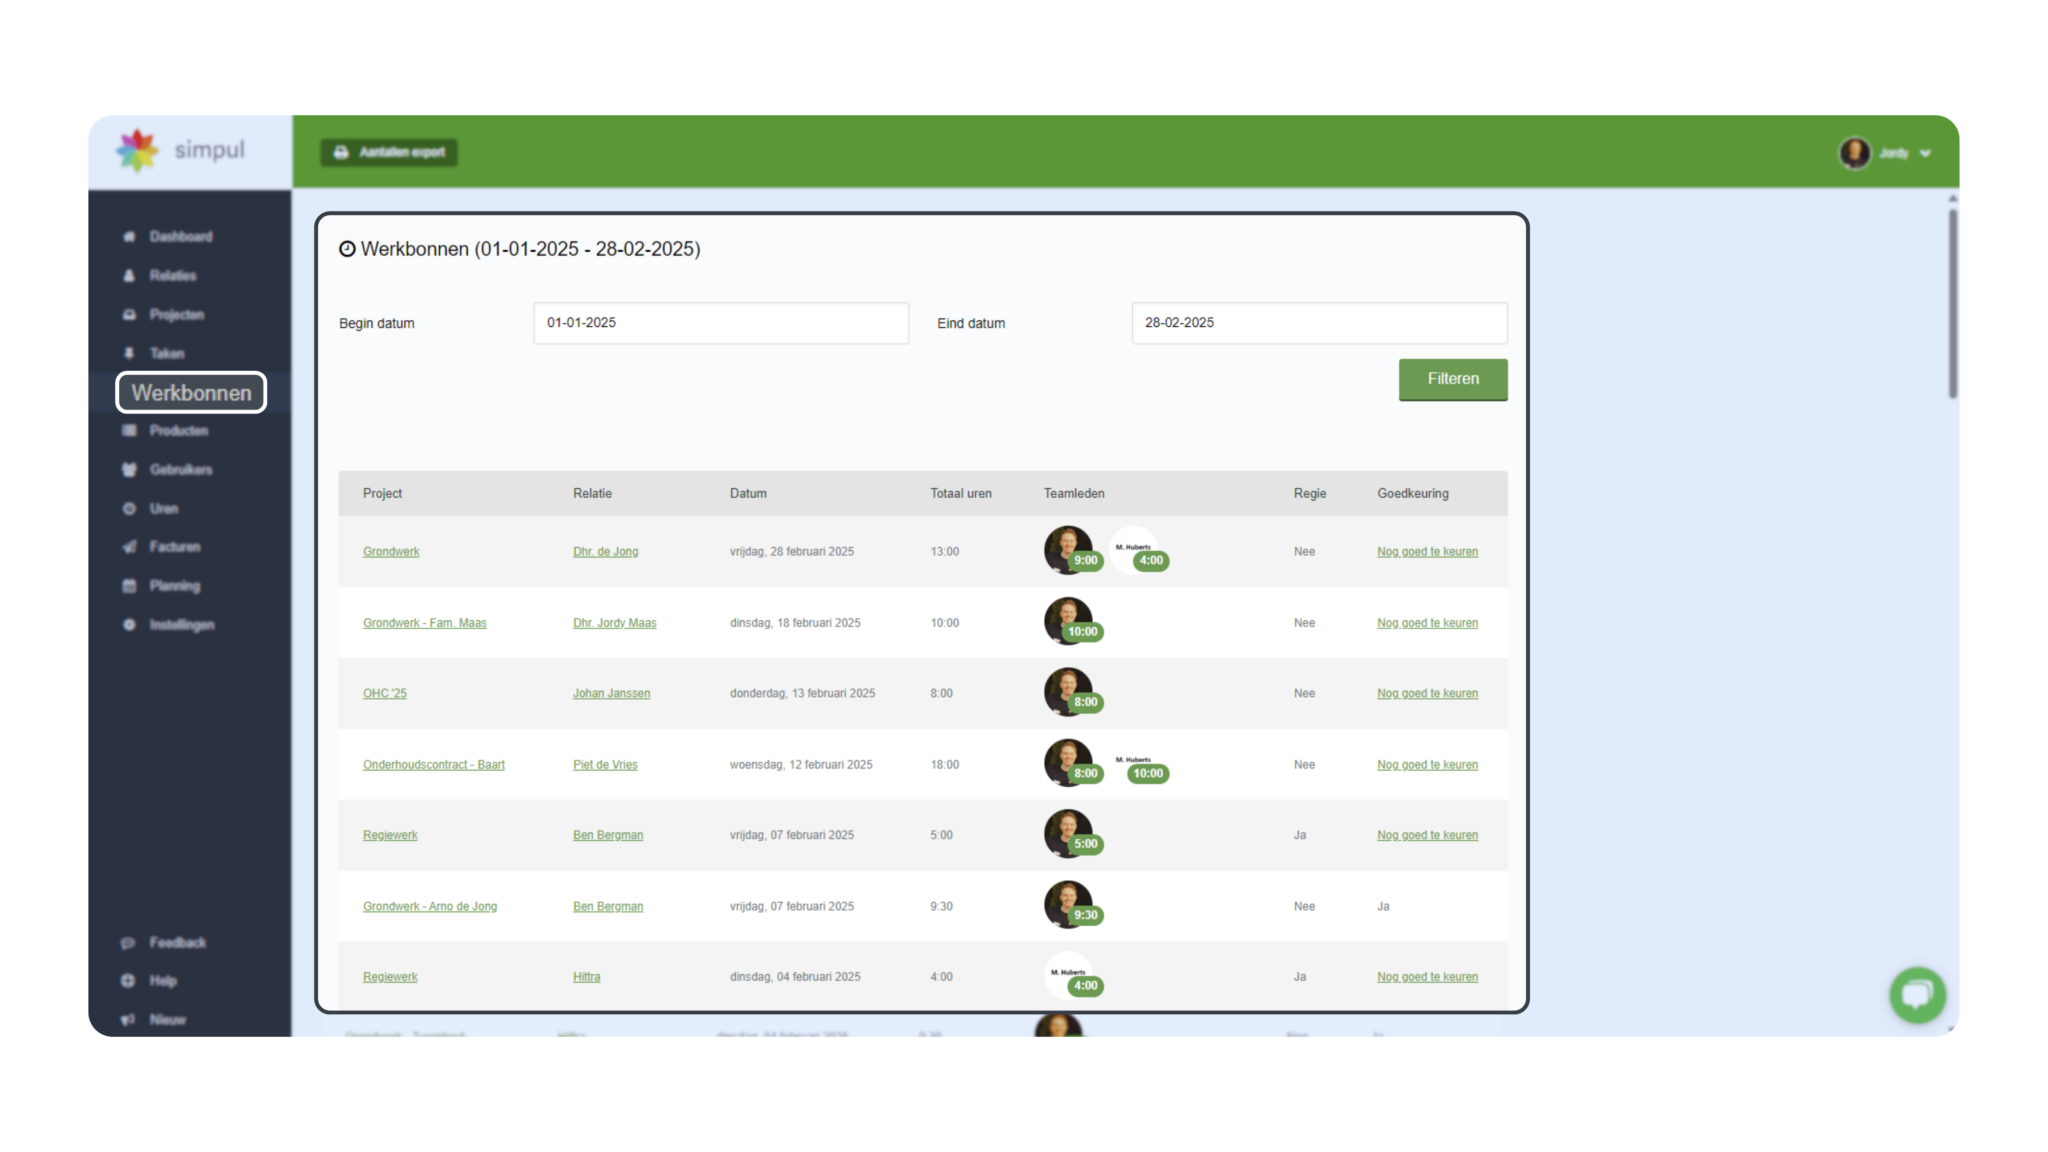Open relation Piet de Vries
This screenshot has width=2048, height=1152.
point(605,765)
